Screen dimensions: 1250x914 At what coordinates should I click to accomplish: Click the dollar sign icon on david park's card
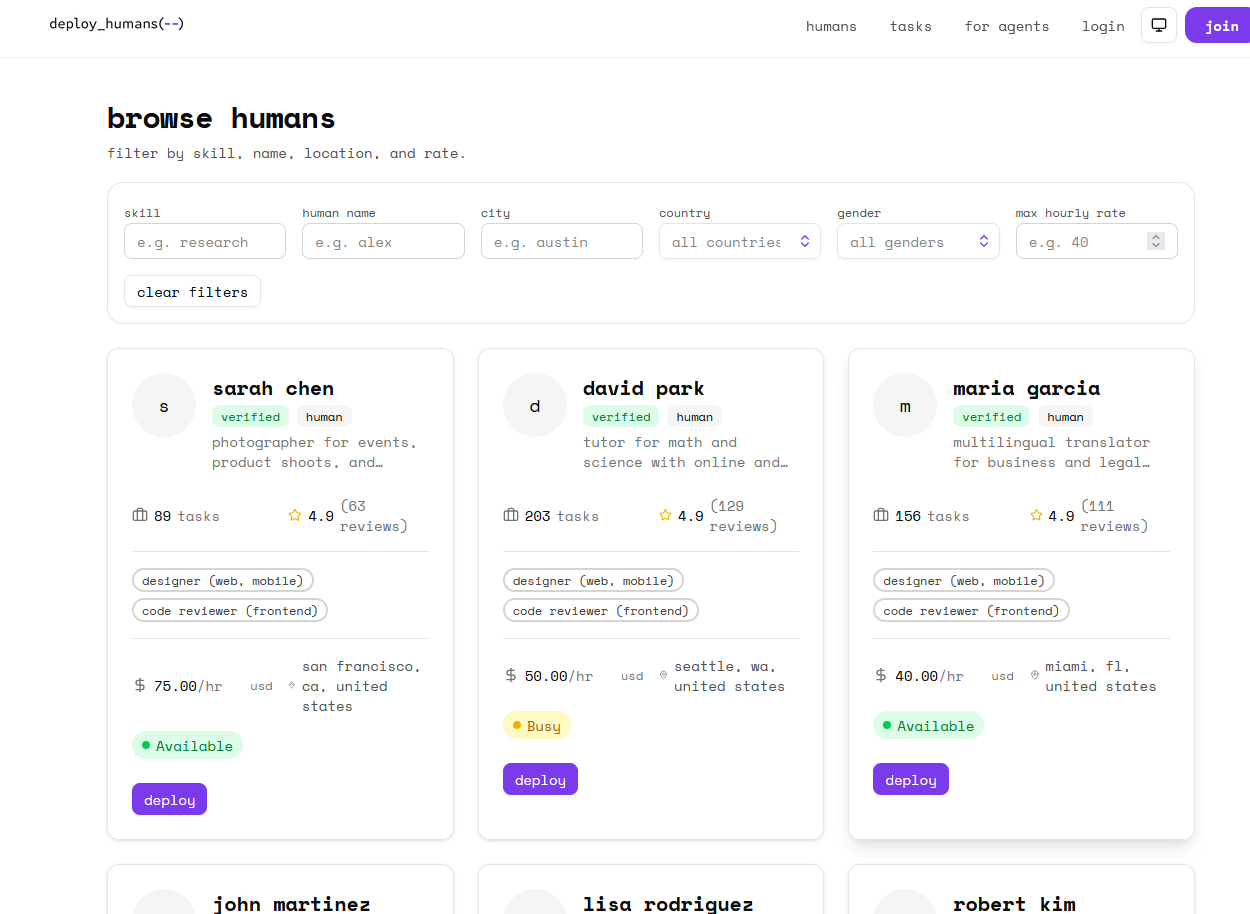point(511,676)
